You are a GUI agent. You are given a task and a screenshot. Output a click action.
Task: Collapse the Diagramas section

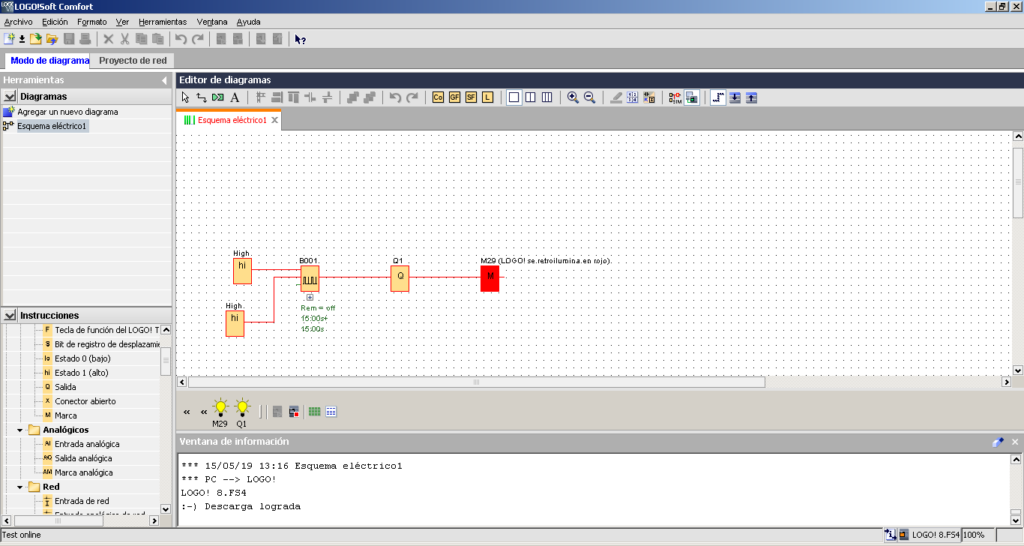(x=10, y=97)
